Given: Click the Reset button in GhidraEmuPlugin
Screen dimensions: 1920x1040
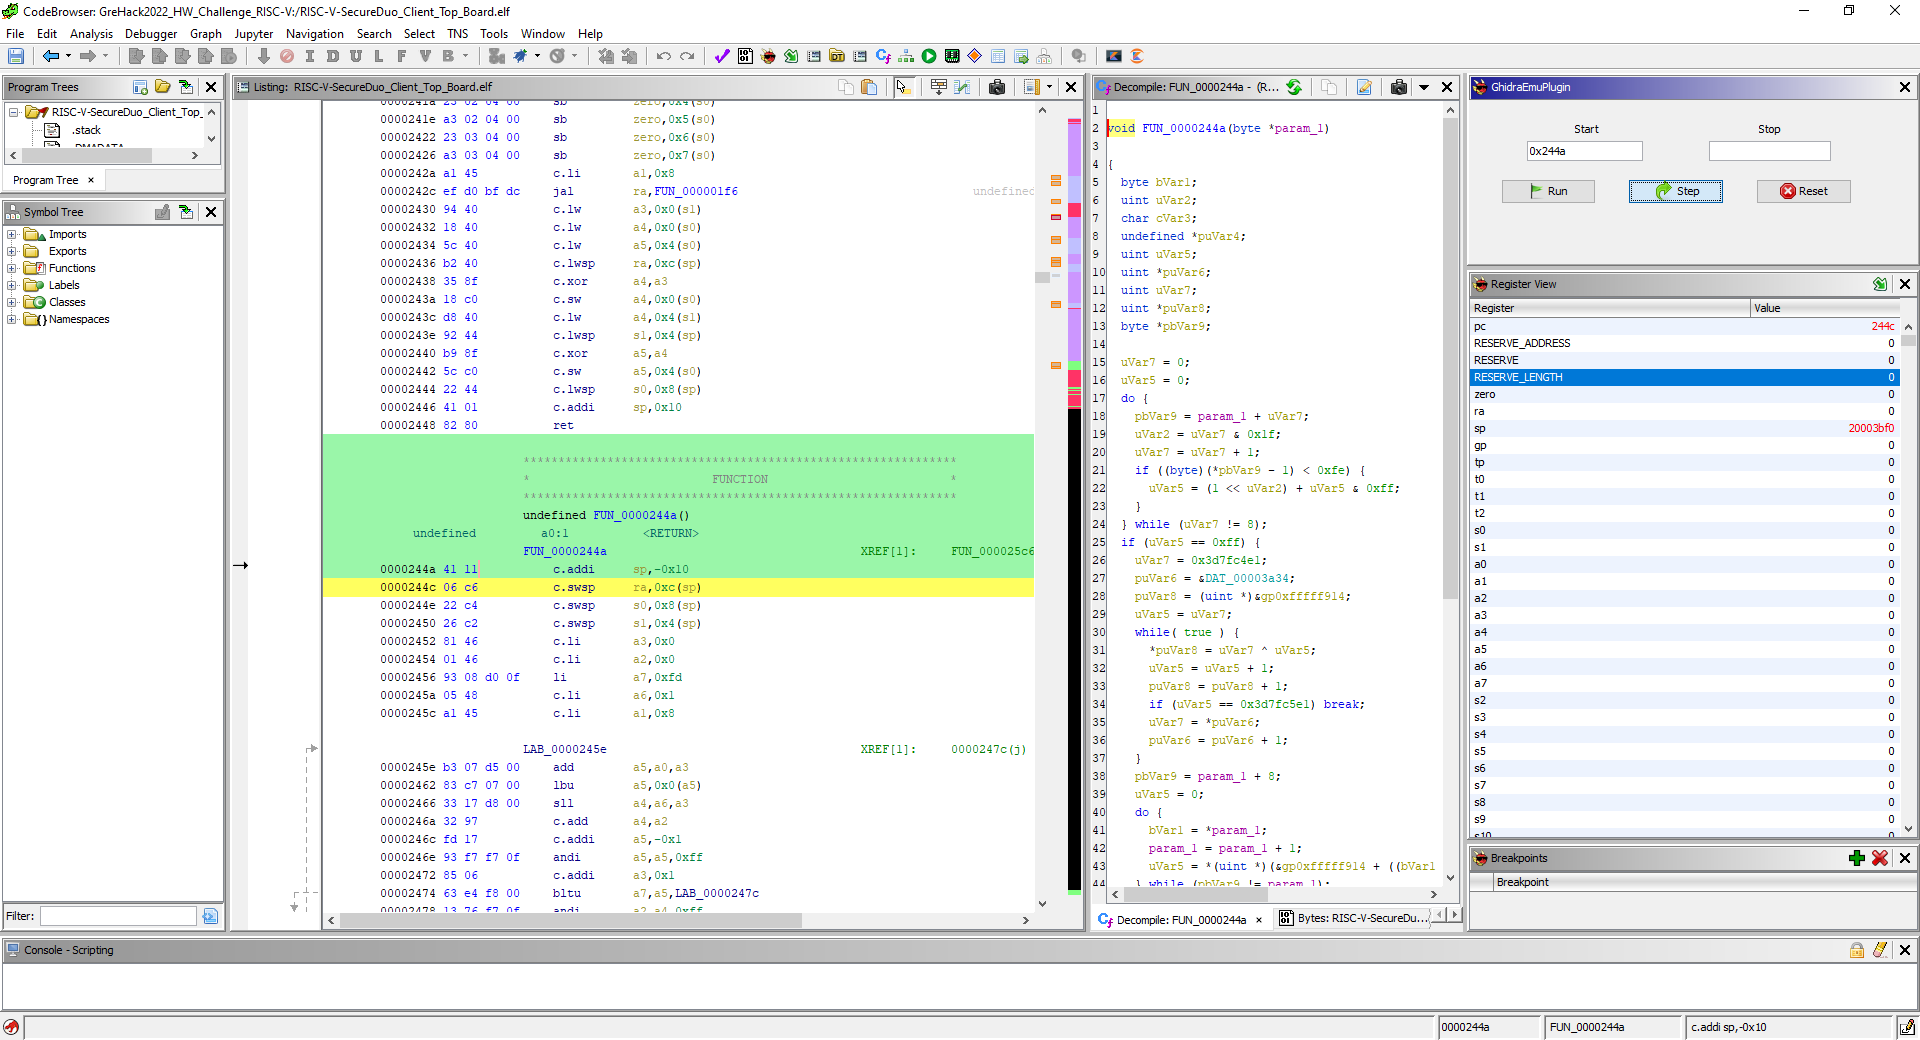Looking at the screenshot, I should 1803,191.
